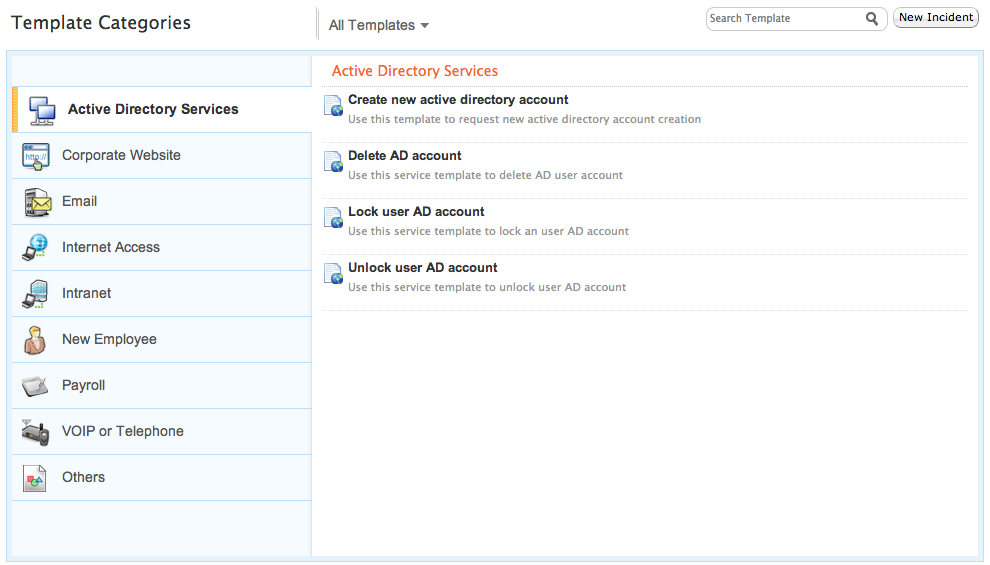Select the Payroll category label

[x=83, y=385]
